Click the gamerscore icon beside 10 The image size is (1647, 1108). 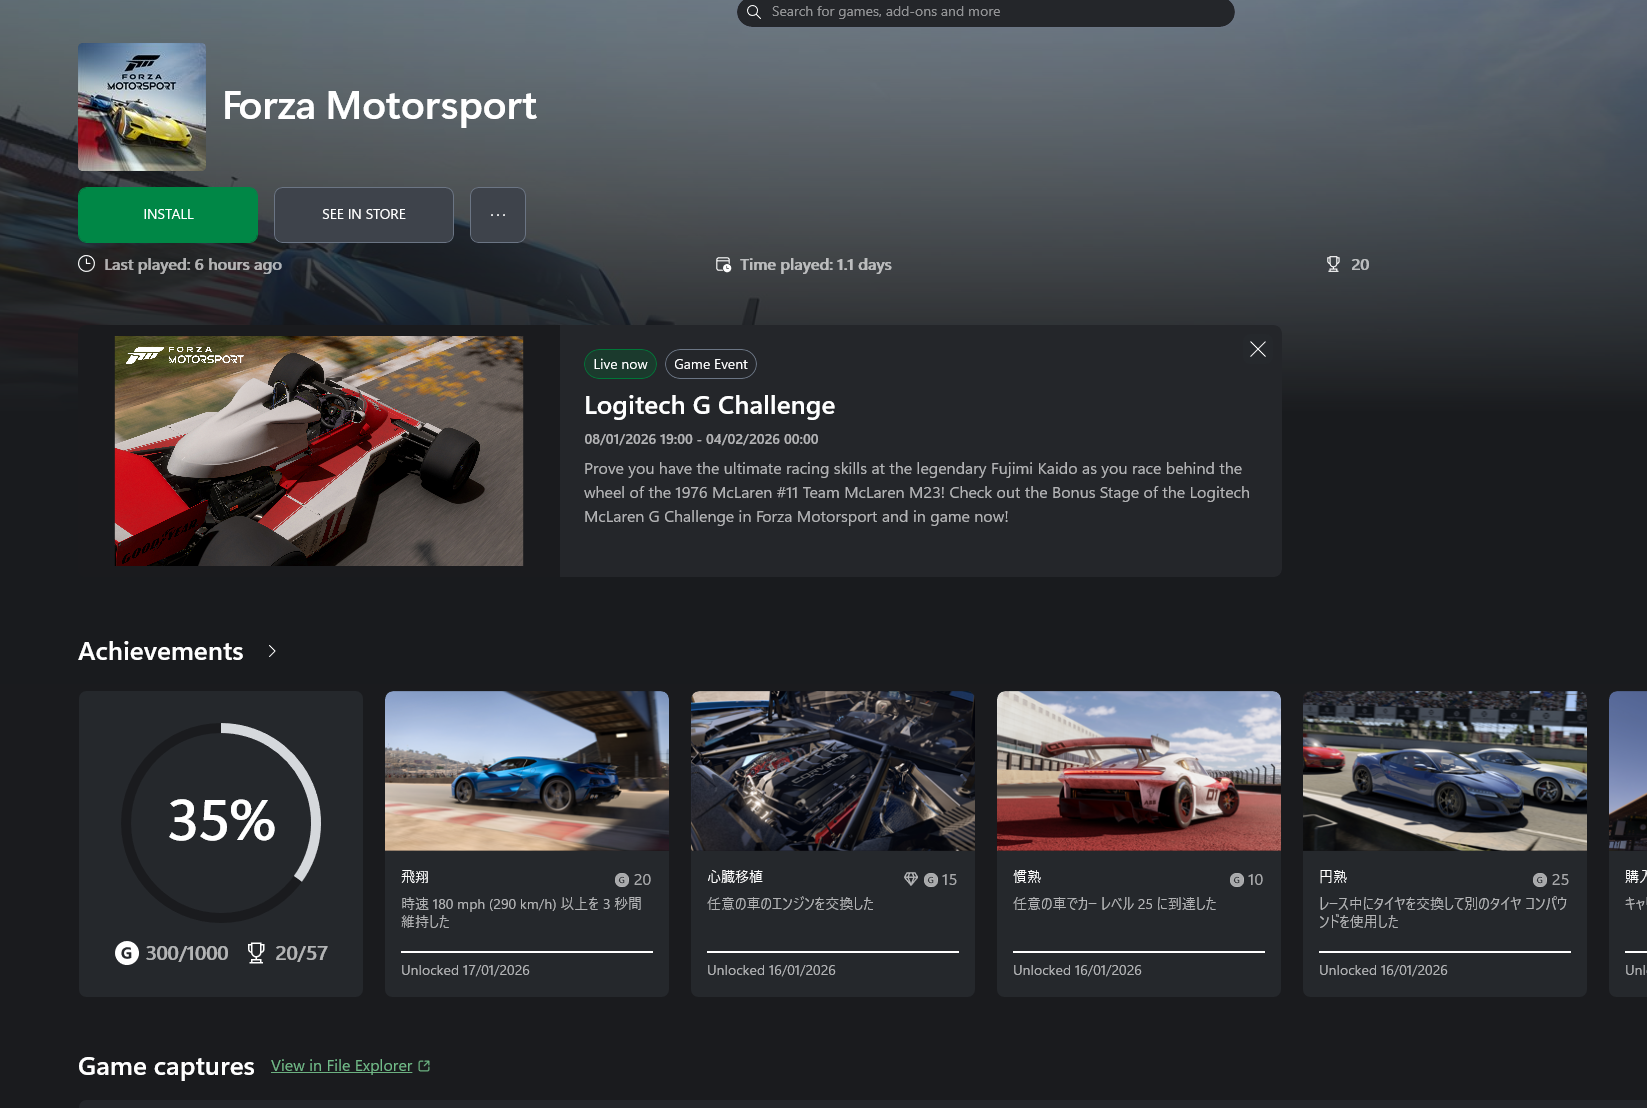pos(1237,880)
